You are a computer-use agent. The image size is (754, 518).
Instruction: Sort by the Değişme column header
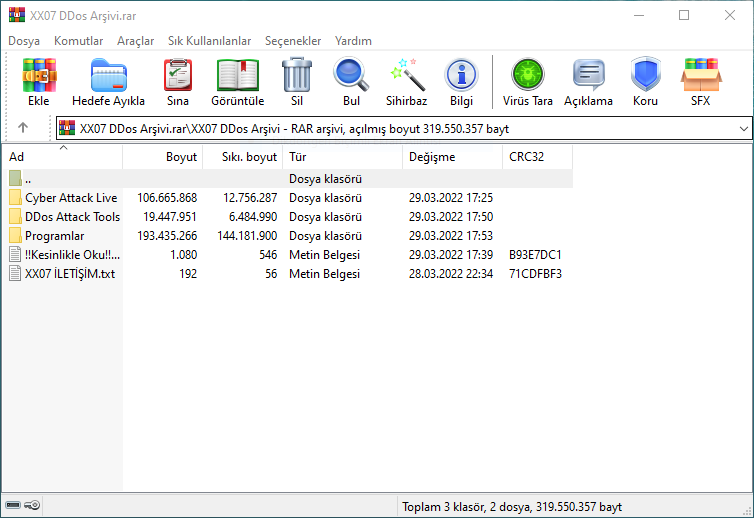point(452,157)
